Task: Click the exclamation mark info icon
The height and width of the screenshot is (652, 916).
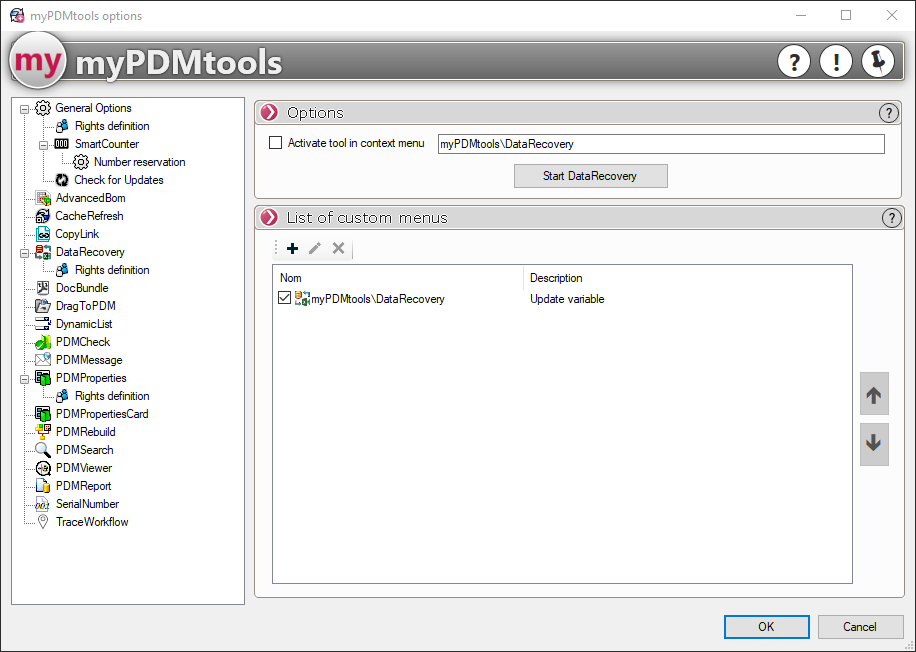Action: [x=836, y=62]
